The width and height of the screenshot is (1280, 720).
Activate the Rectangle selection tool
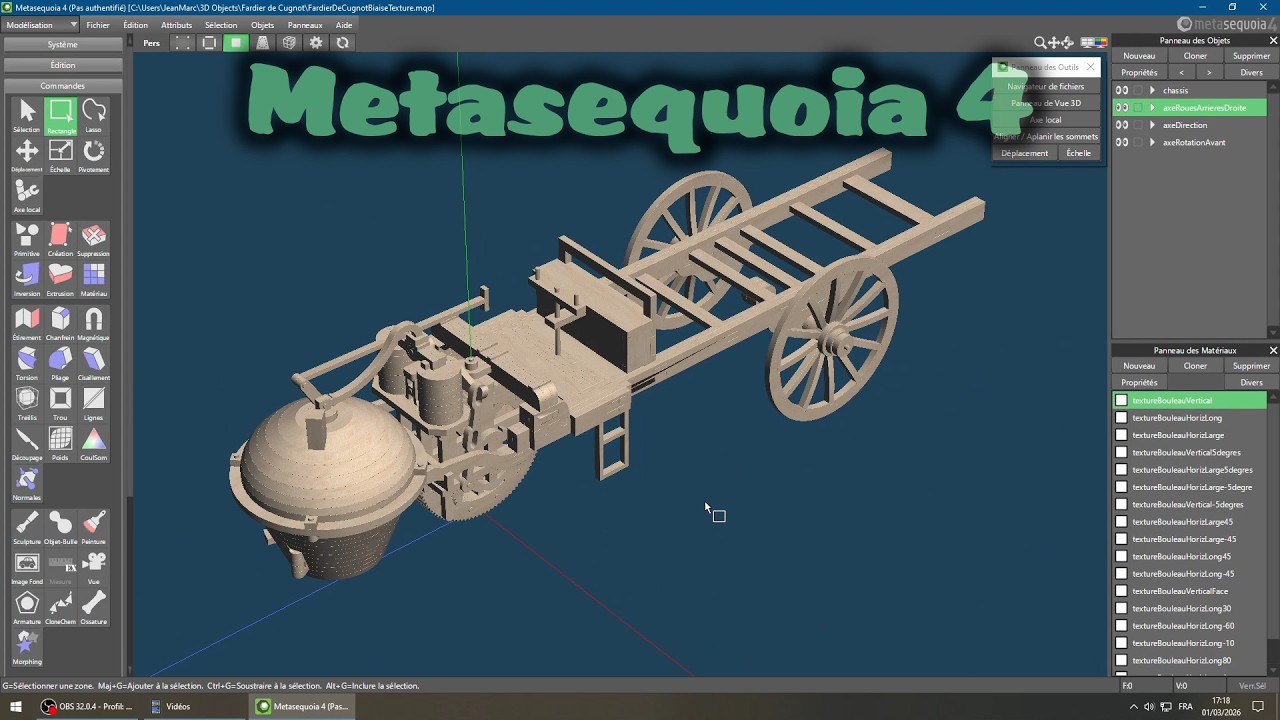pos(61,116)
